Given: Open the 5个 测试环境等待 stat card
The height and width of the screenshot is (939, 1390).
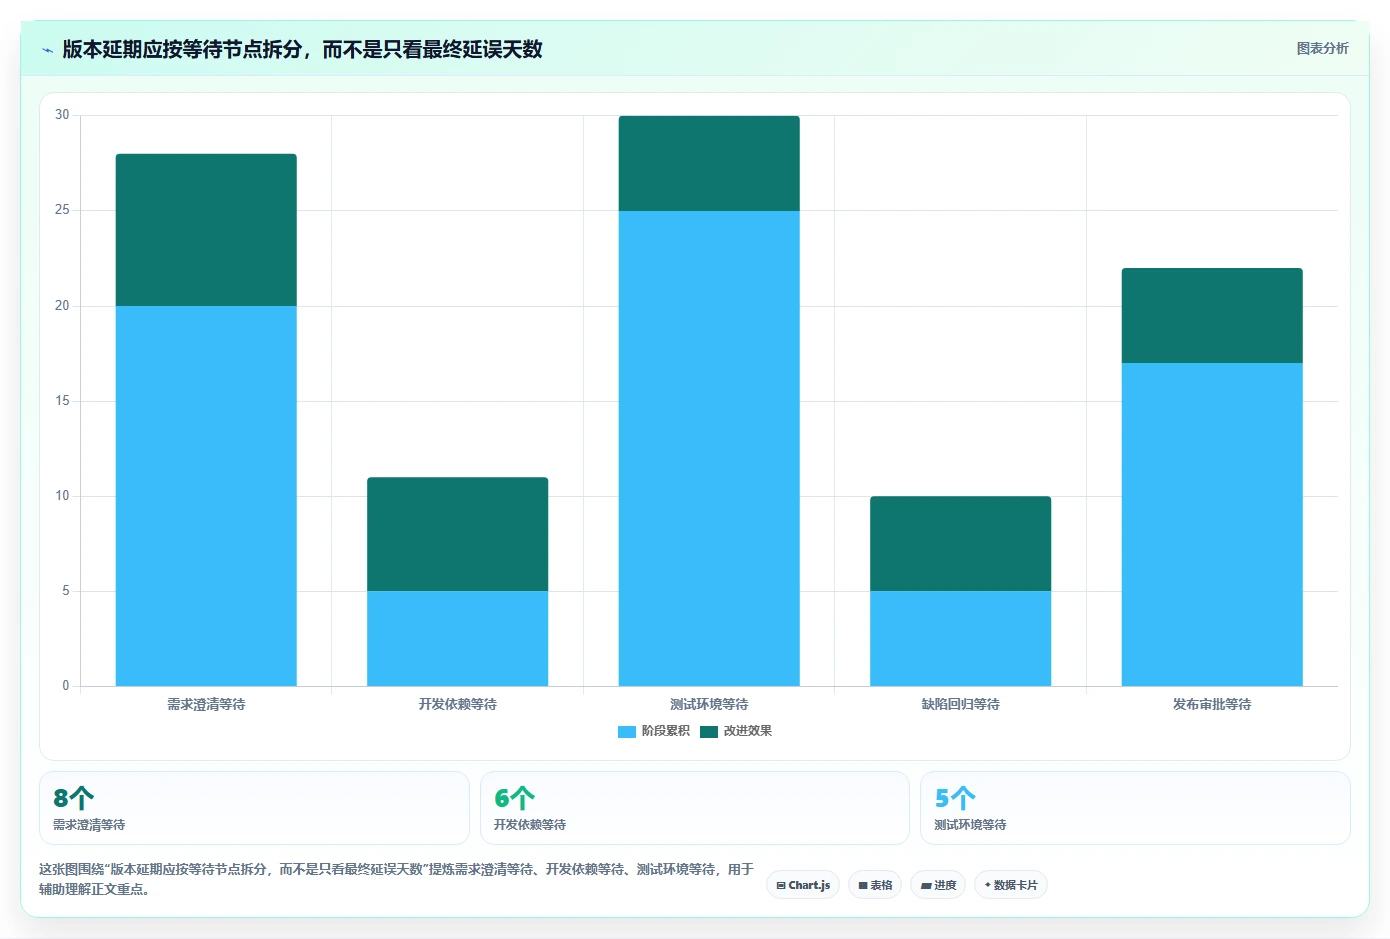Looking at the screenshot, I should (1135, 808).
